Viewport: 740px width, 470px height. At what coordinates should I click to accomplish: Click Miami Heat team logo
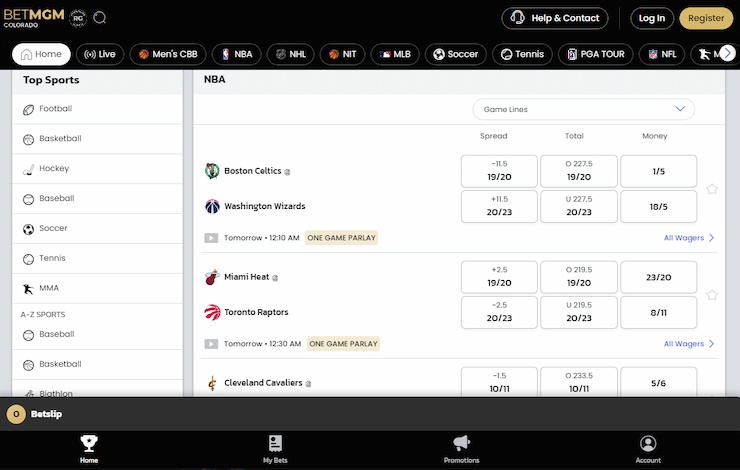pos(212,277)
